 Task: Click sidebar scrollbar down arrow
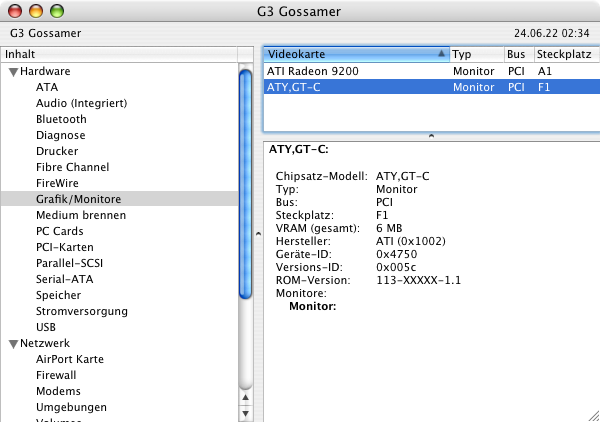pyautogui.click(x=246, y=414)
